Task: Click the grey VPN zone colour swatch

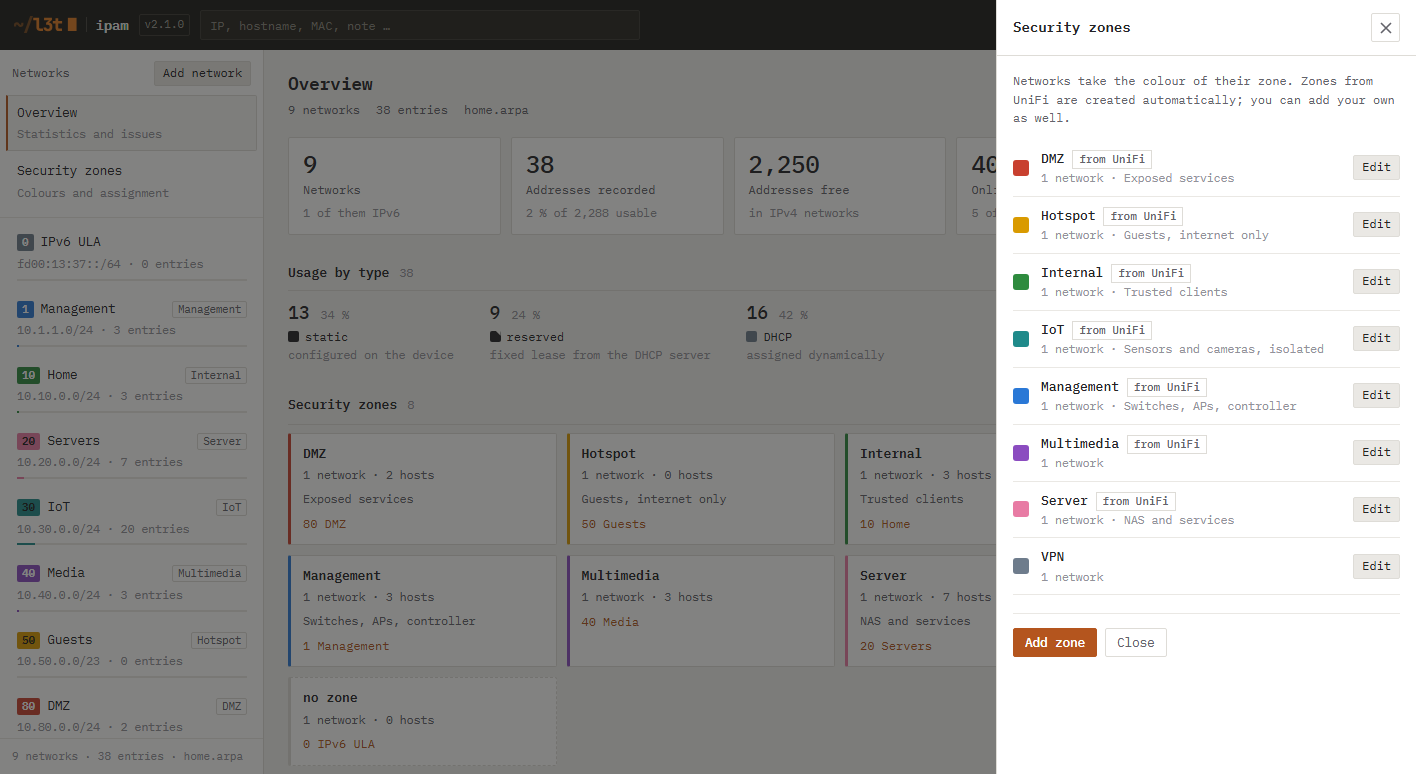Action: point(1021,566)
